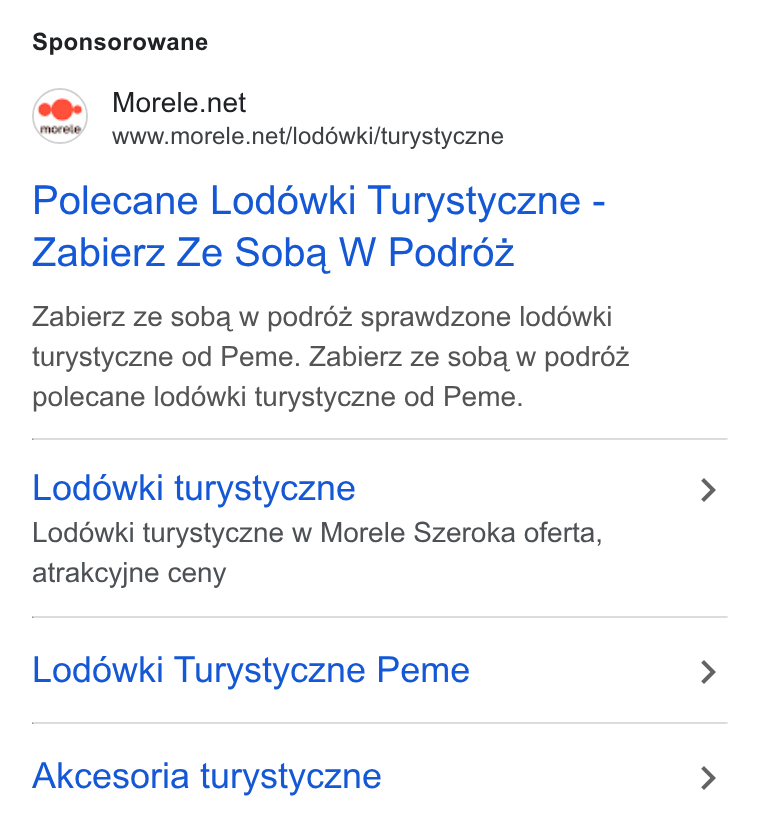760x828 pixels.
Task: Click the headline words Polecane Lodówki
Action: (194, 201)
